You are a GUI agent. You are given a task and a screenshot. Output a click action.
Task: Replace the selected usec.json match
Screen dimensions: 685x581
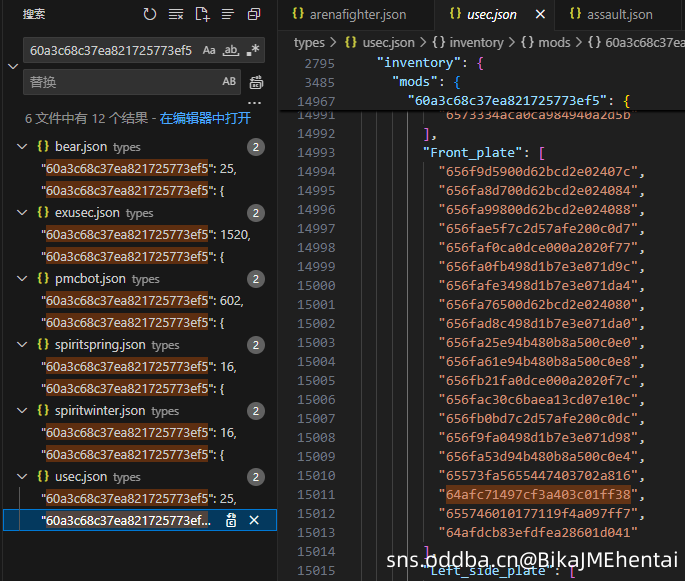231,520
